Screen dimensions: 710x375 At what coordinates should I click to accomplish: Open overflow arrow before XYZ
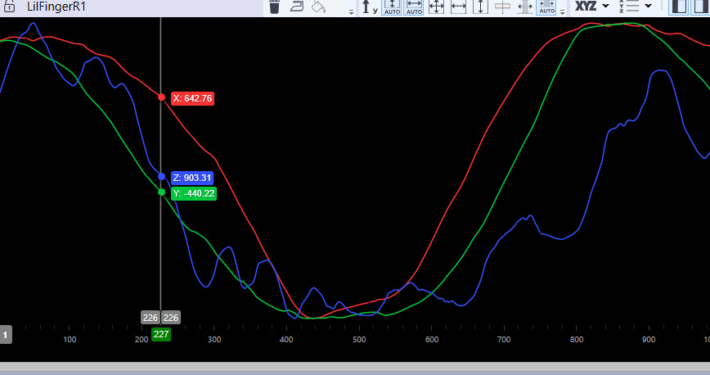562,12
